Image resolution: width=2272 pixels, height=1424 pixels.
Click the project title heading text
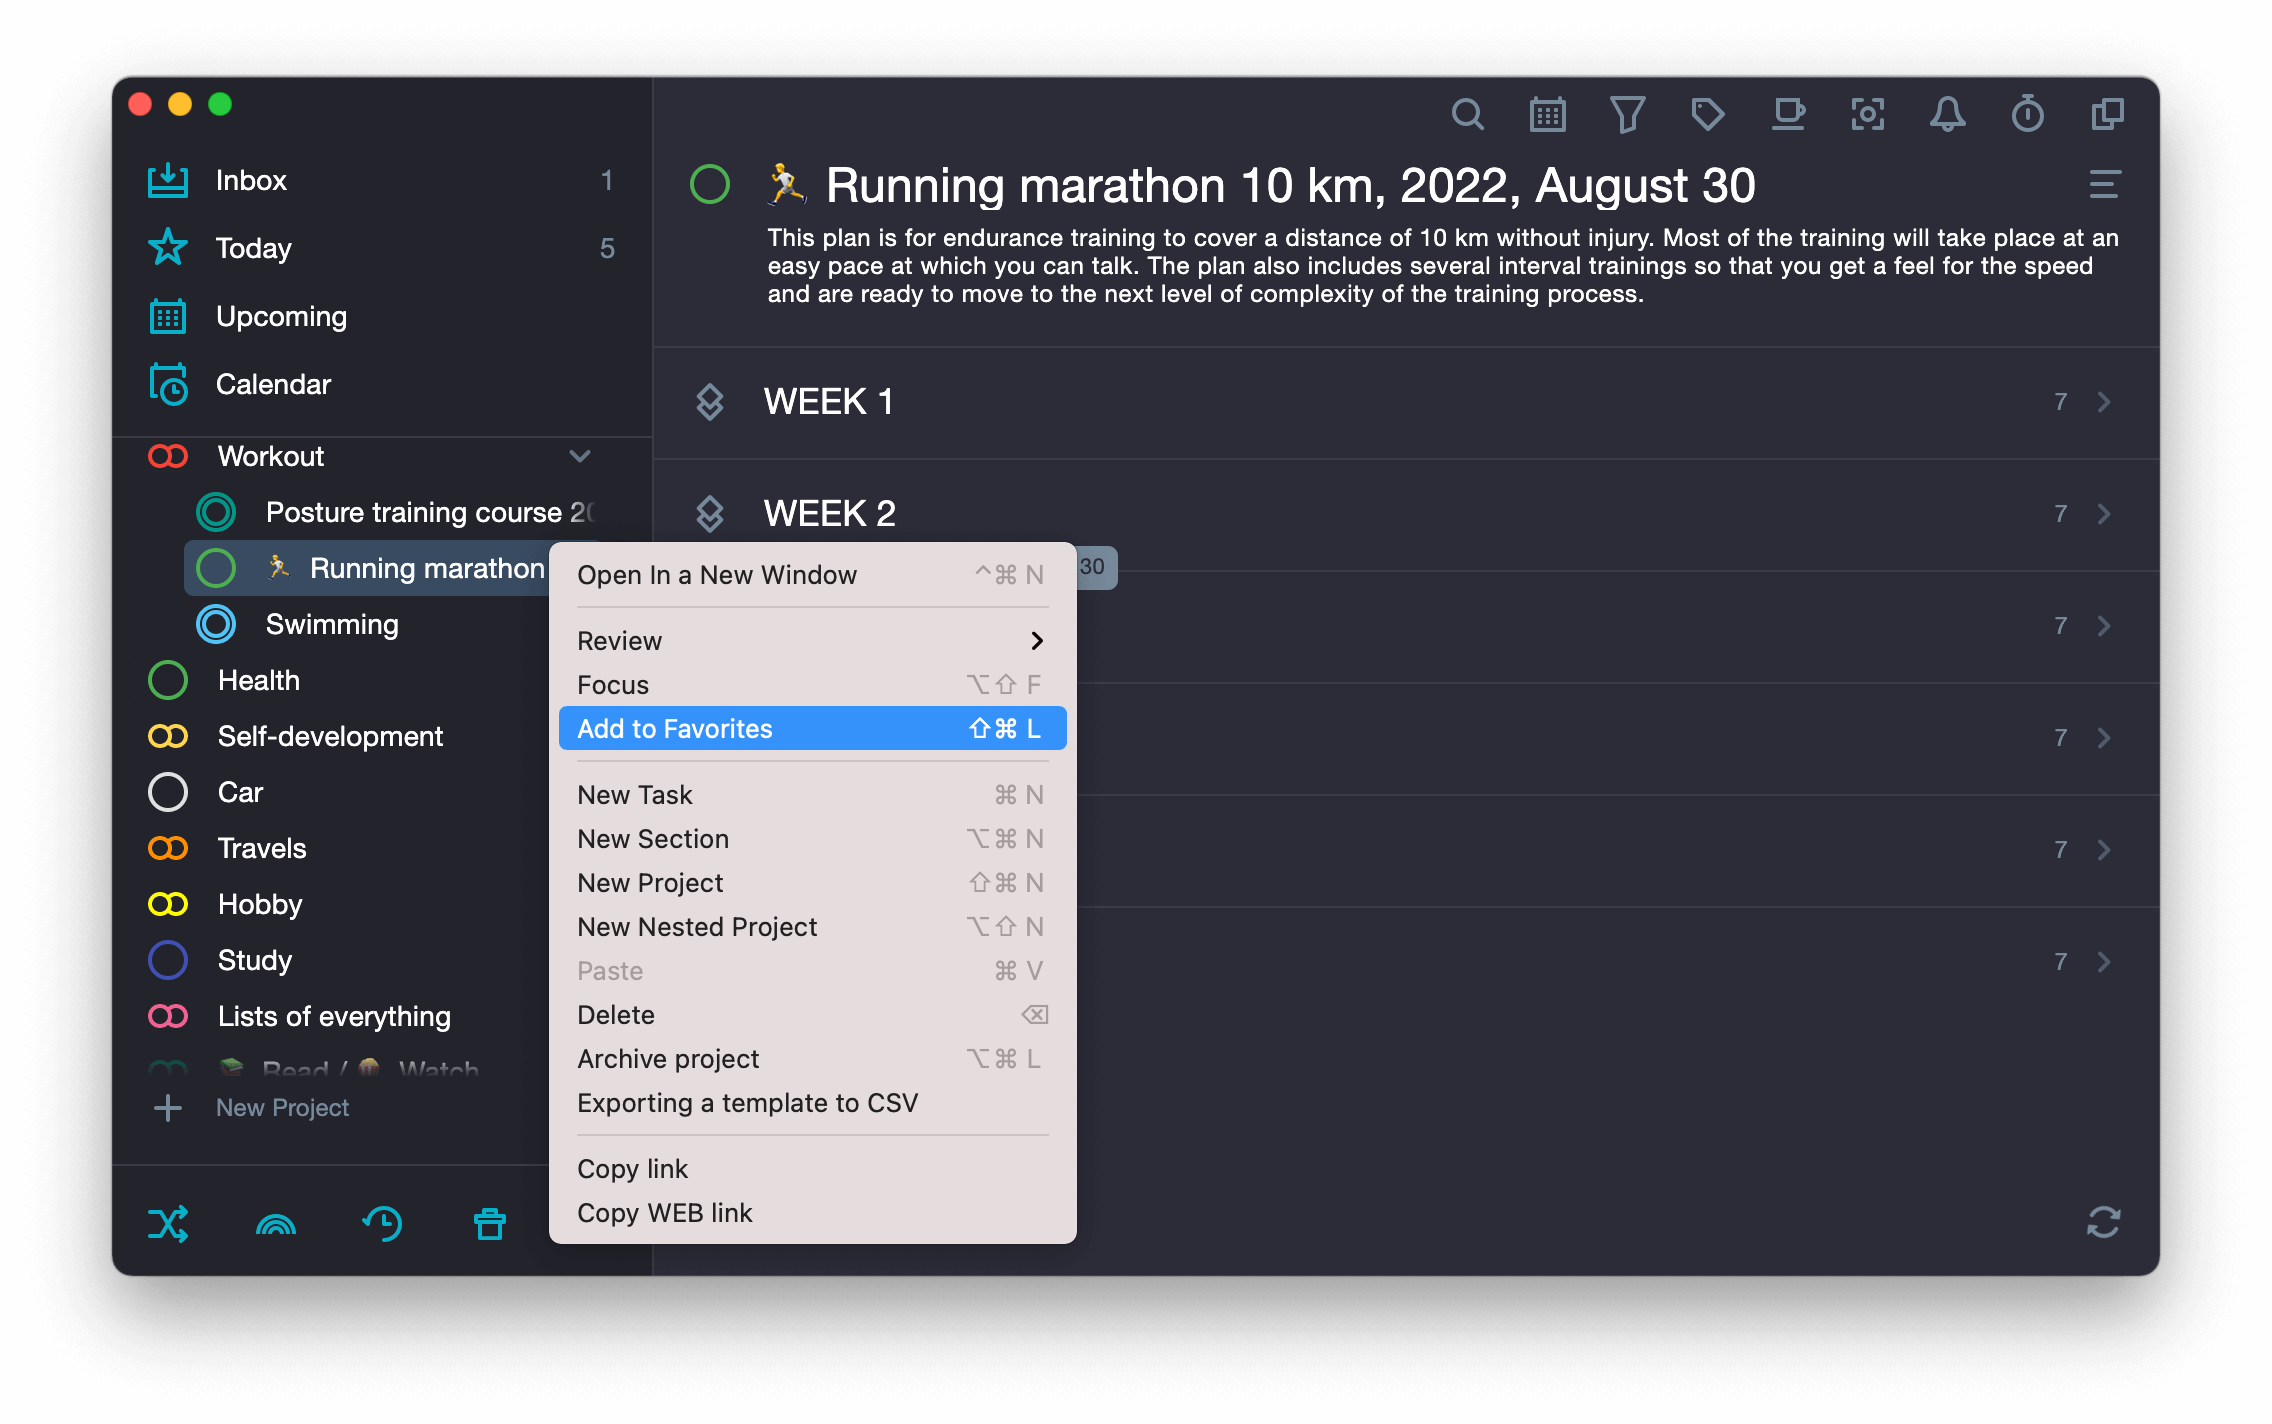[x=1290, y=186]
